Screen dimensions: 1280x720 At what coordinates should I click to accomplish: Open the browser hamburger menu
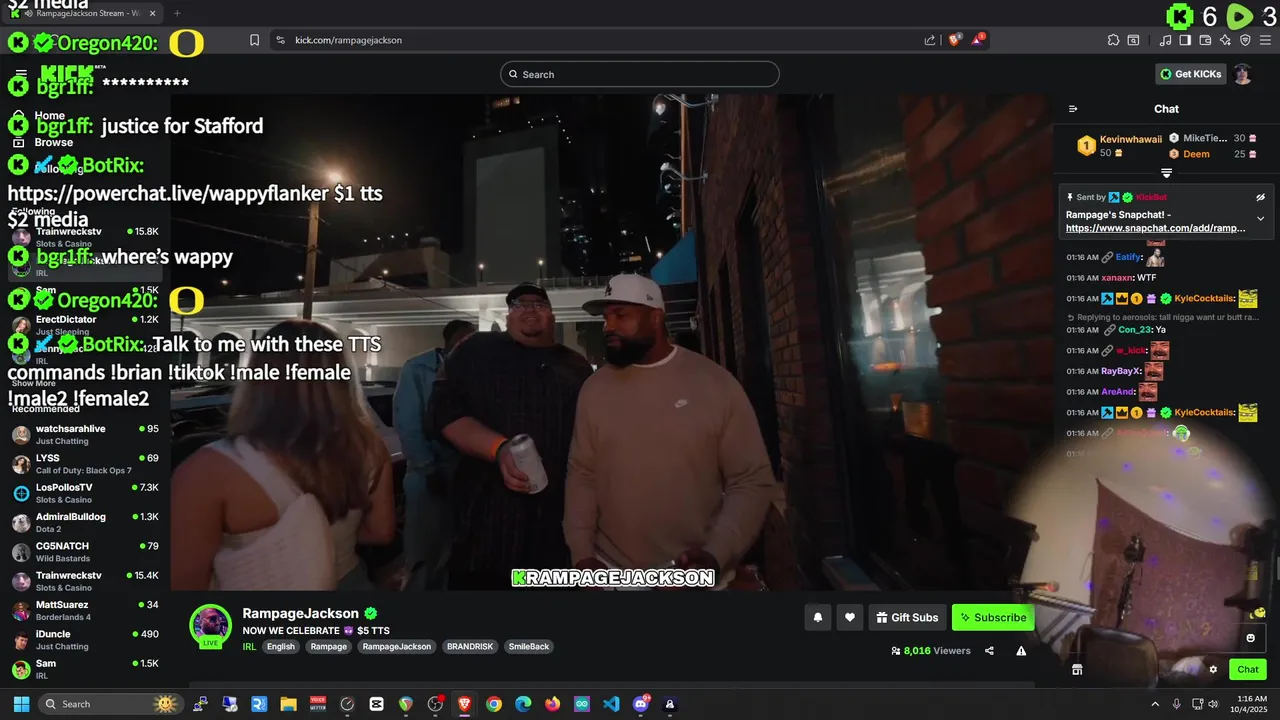1265,40
